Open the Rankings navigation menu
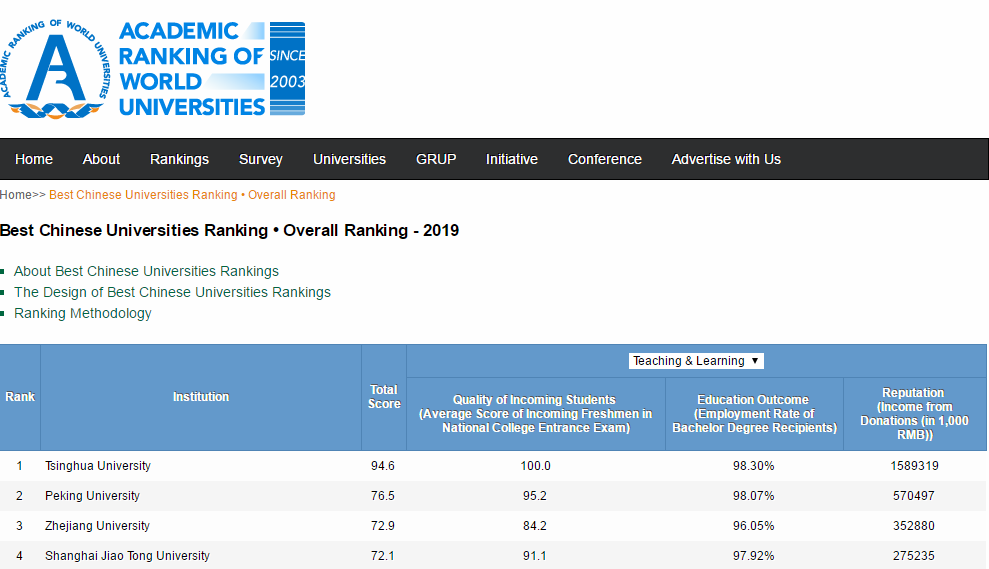 (x=179, y=159)
